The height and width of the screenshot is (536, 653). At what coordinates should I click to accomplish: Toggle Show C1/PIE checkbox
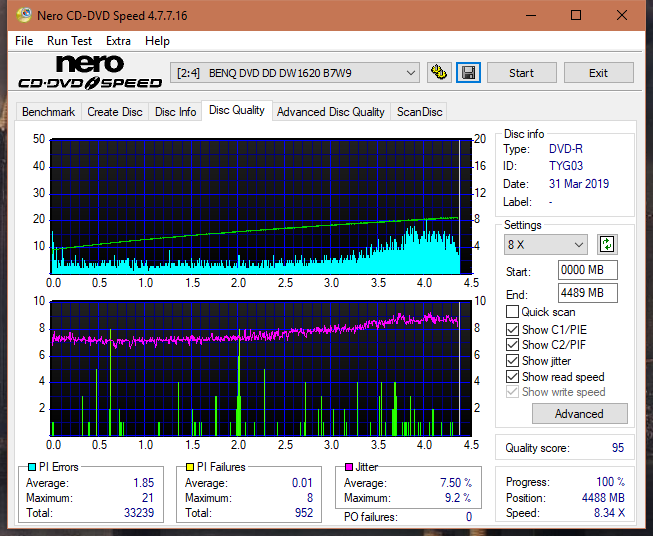tap(513, 329)
